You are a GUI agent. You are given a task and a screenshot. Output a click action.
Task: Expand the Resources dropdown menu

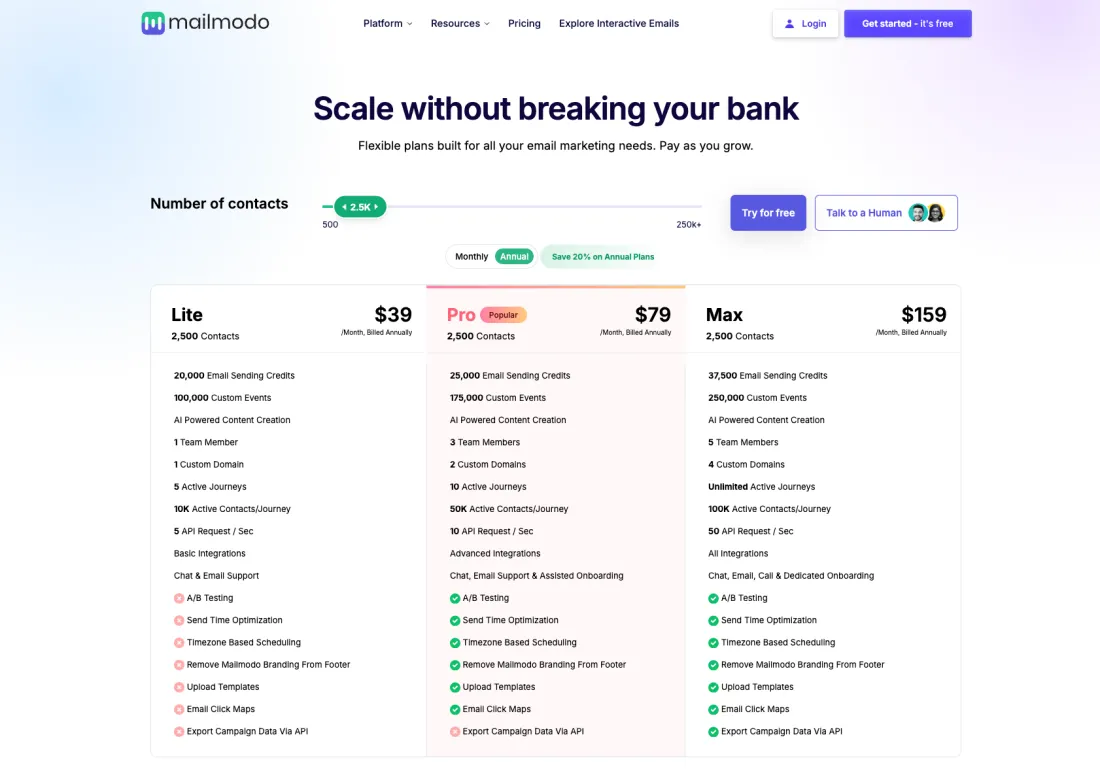tap(460, 23)
